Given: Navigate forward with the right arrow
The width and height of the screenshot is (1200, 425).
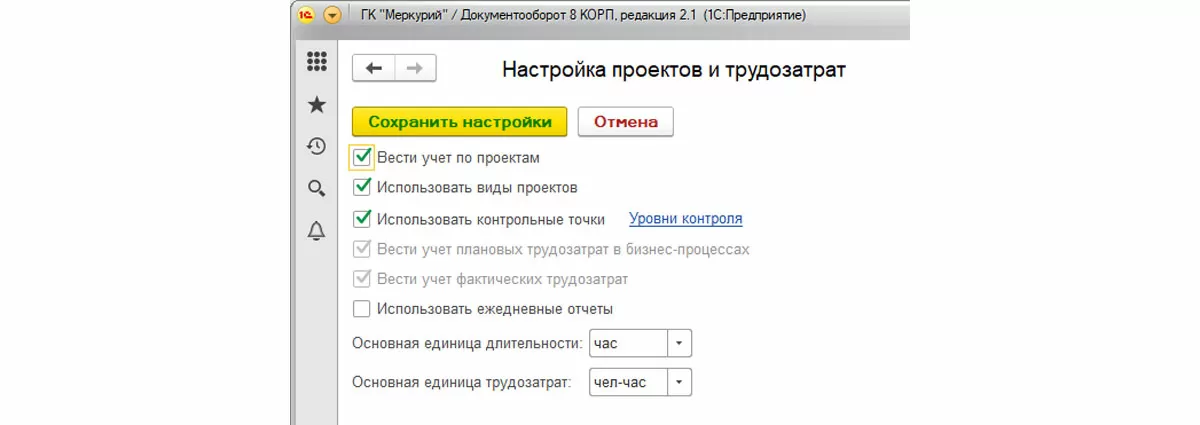Looking at the screenshot, I should point(415,68).
